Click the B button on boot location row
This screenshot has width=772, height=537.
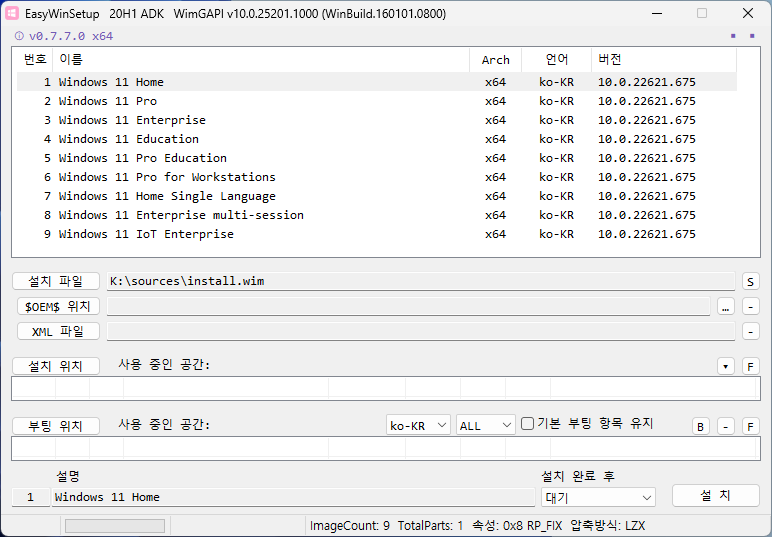tap(701, 427)
